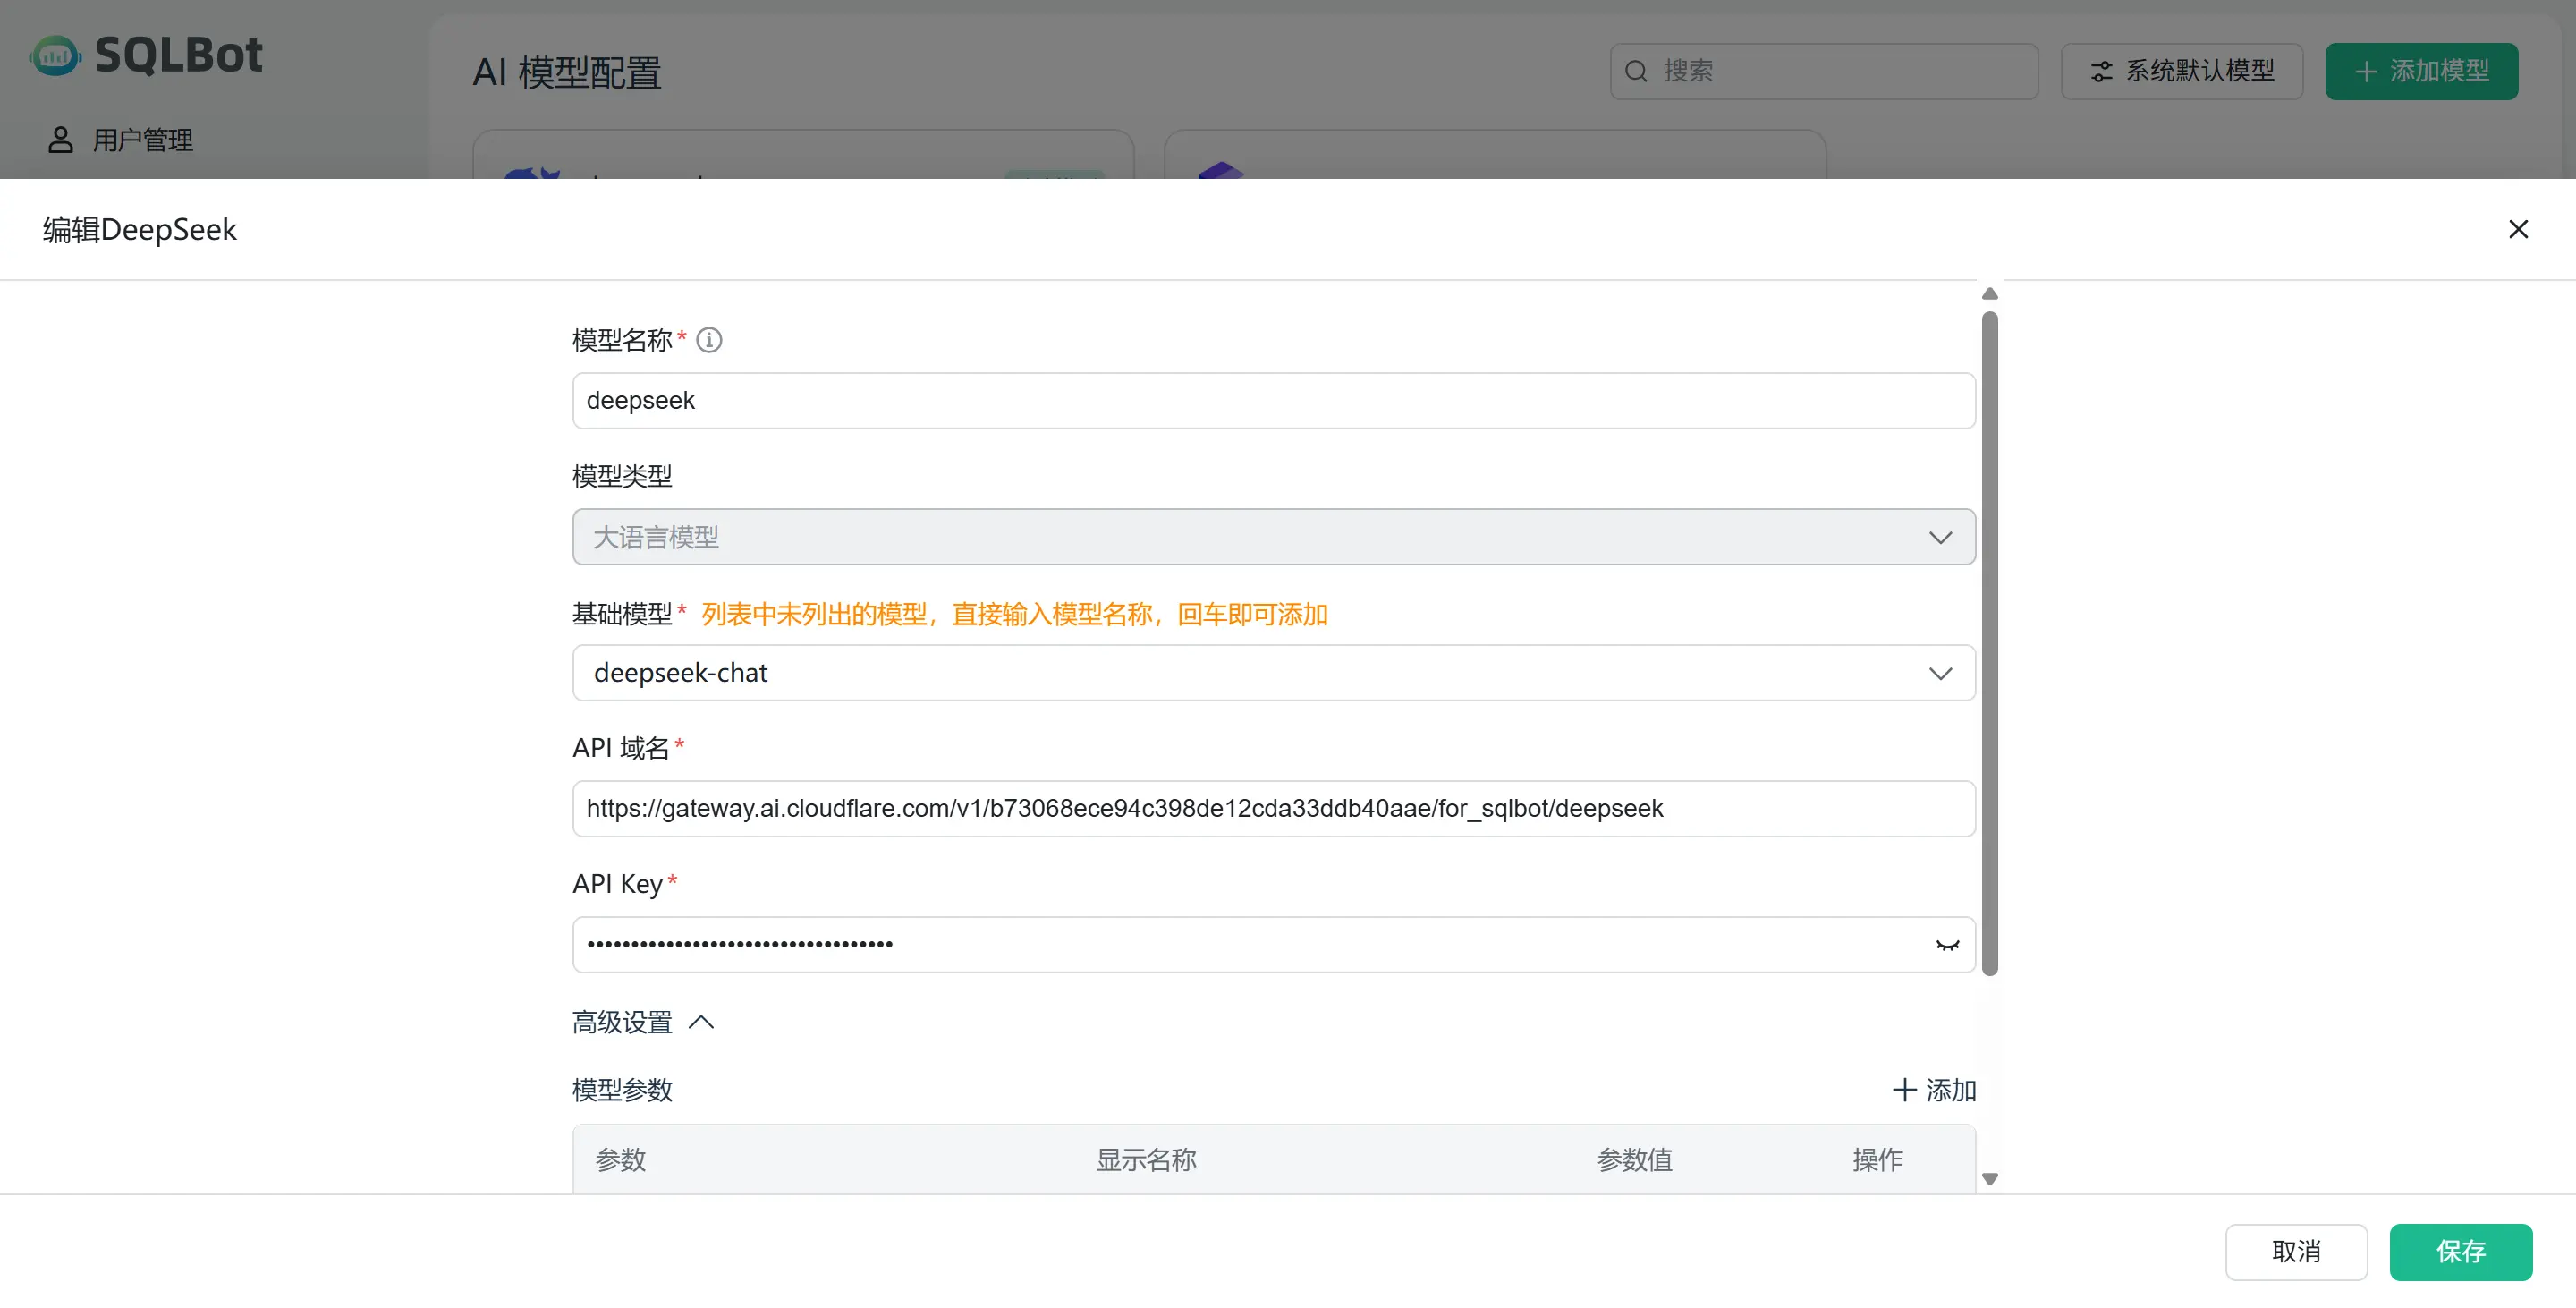Click the 用户管理 person icon

(60, 140)
